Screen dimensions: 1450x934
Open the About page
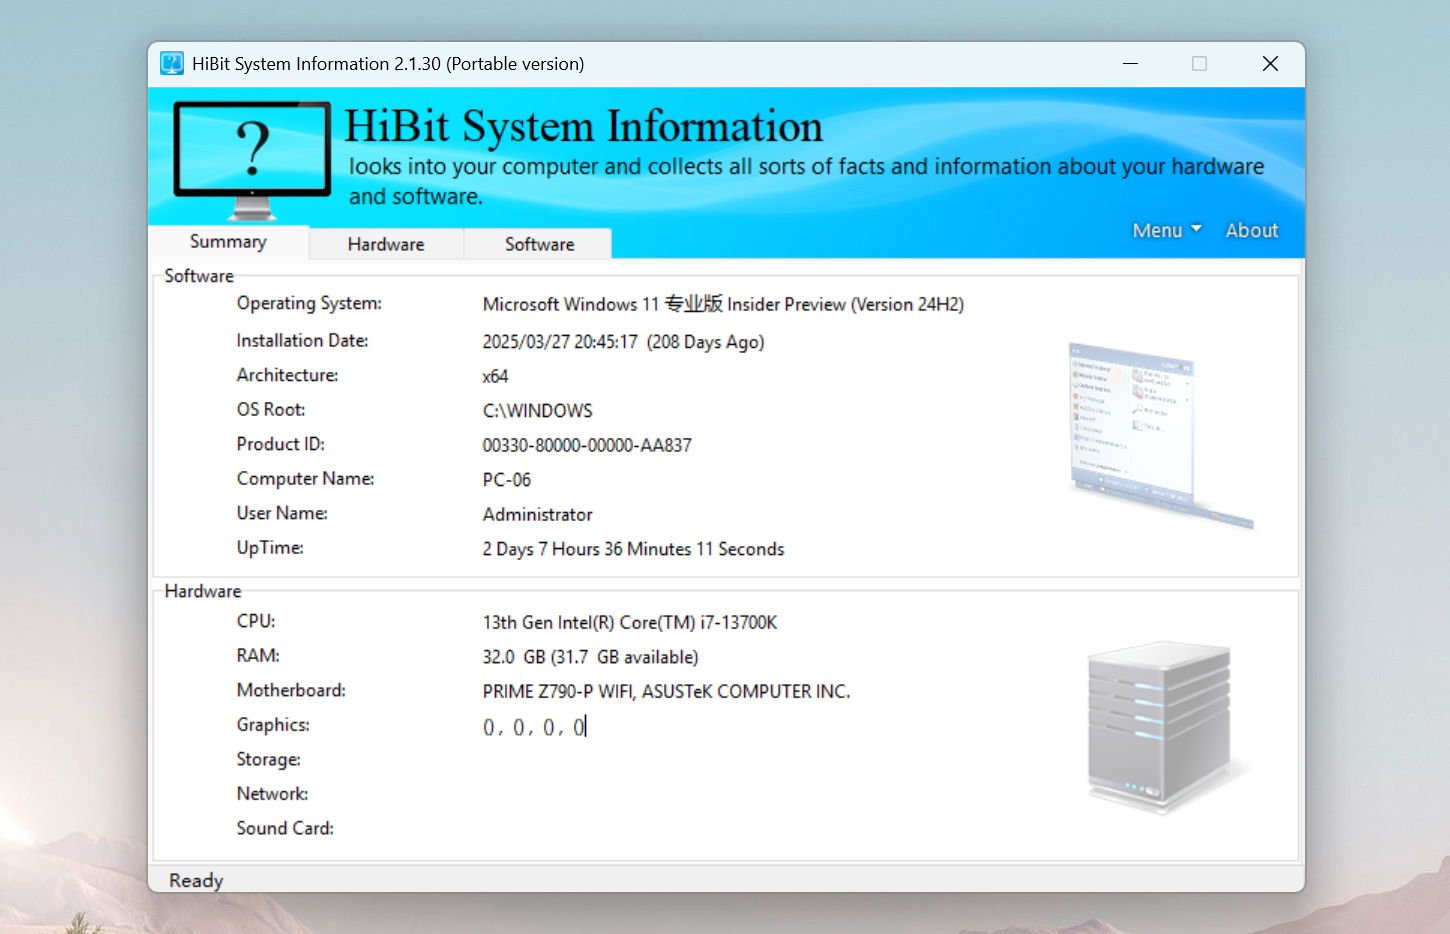1251,231
